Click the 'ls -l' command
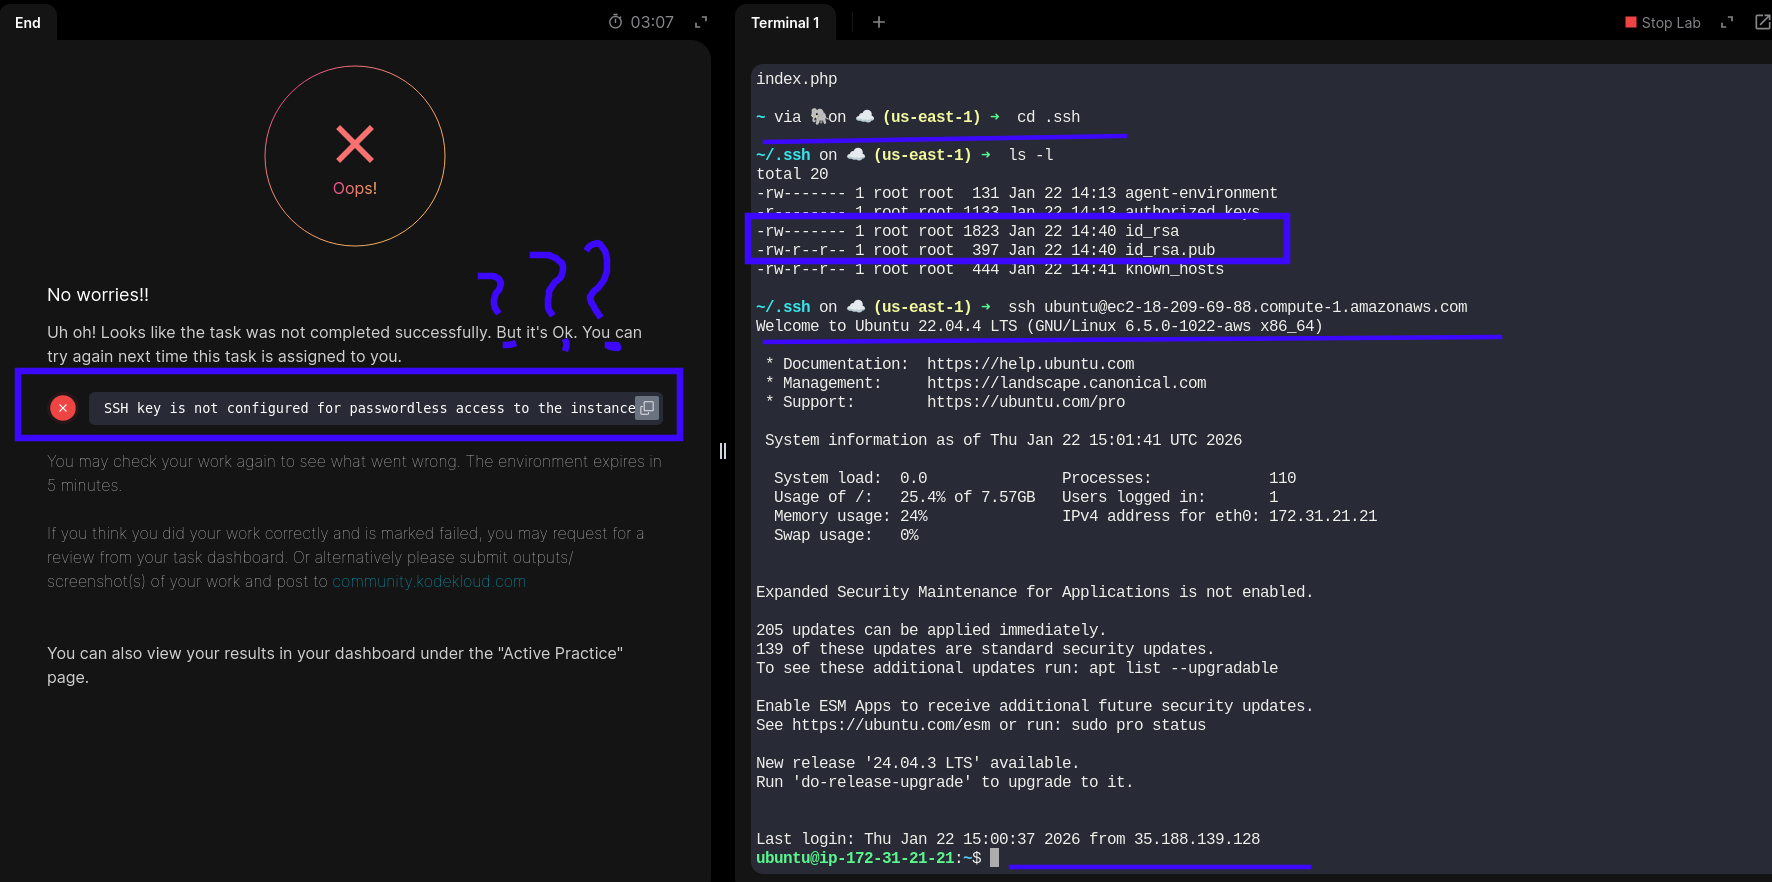 (x=1031, y=155)
